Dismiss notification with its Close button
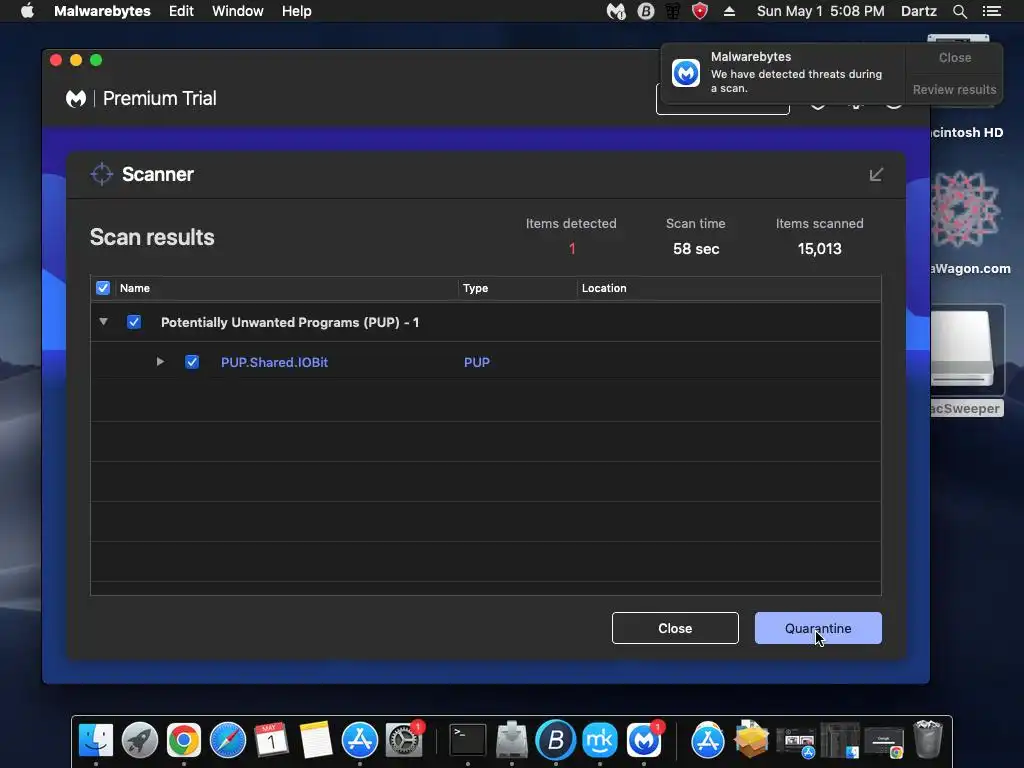The height and width of the screenshot is (768, 1024). pos(954,57)
